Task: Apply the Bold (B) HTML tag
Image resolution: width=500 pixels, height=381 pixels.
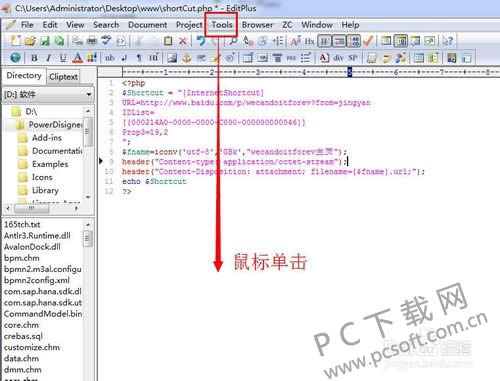Action: click(34, 58)
